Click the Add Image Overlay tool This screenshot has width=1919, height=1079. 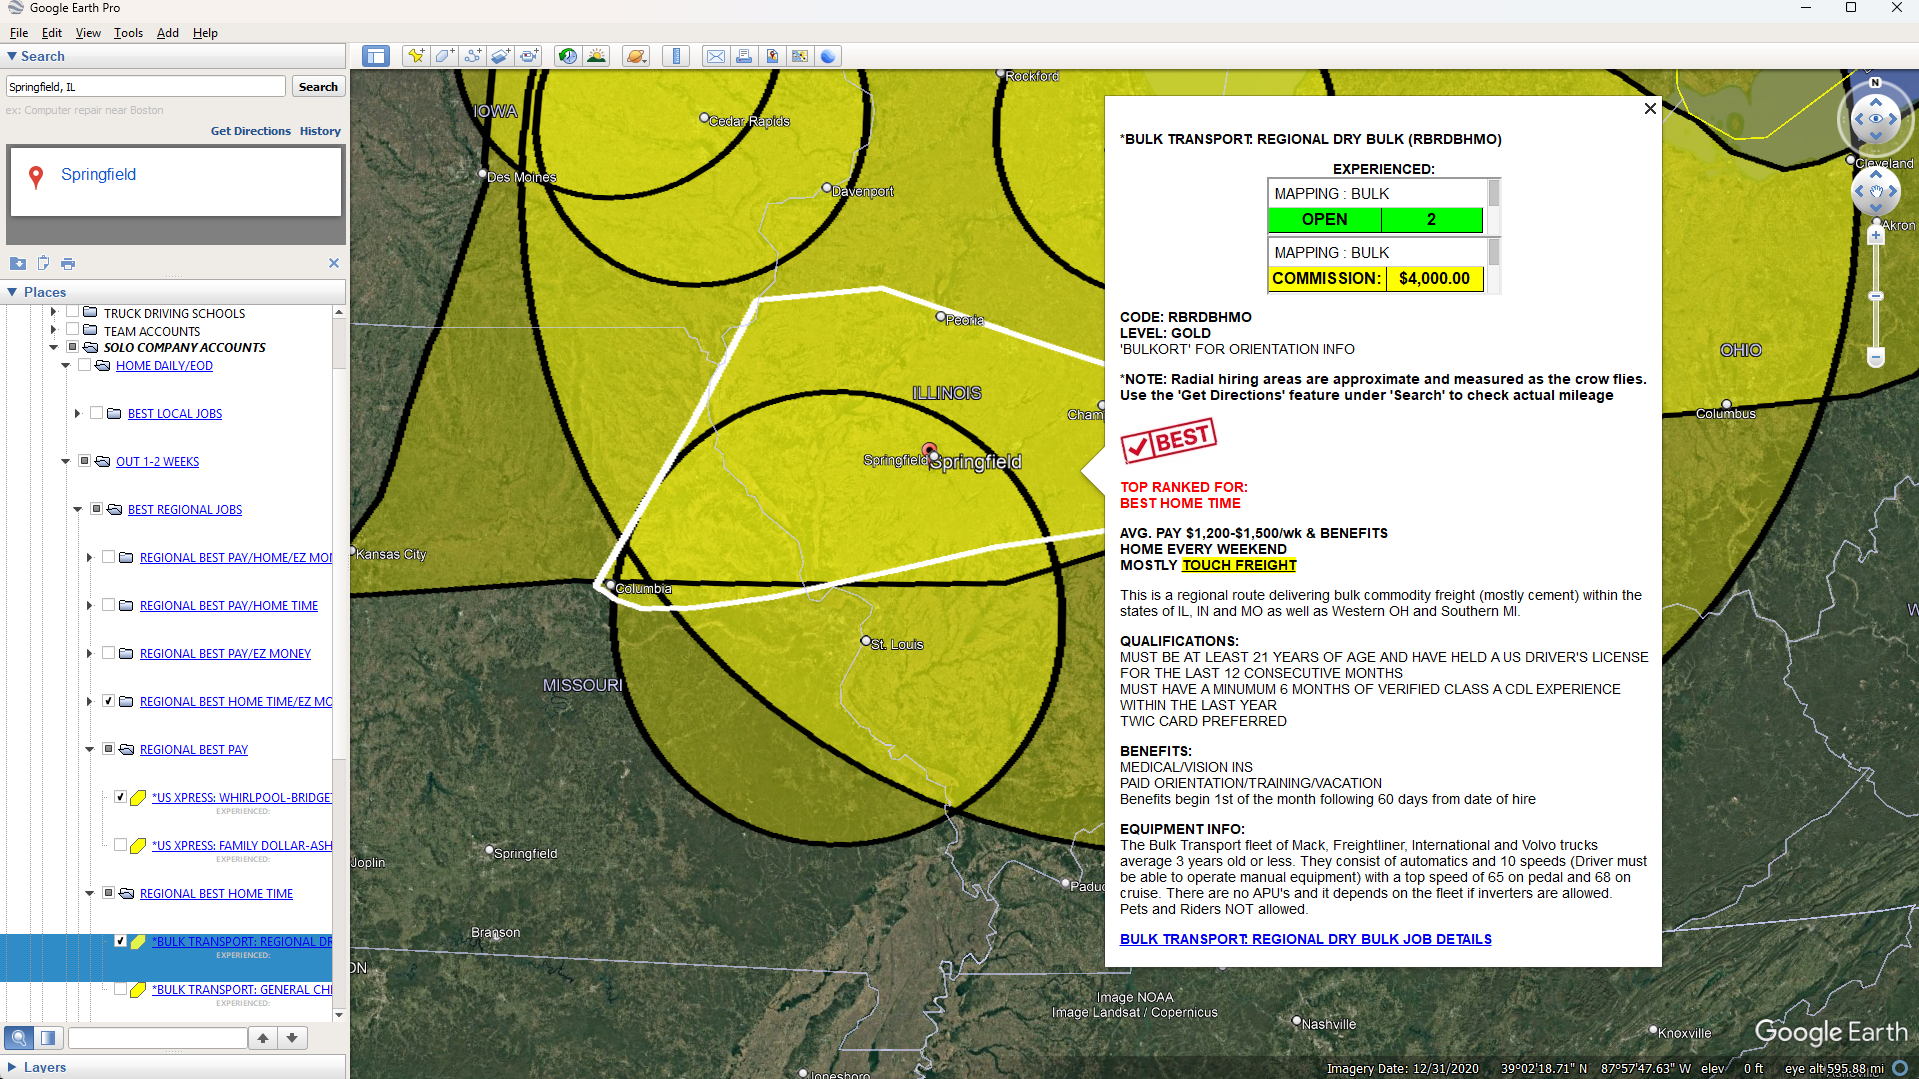[500, 56]
